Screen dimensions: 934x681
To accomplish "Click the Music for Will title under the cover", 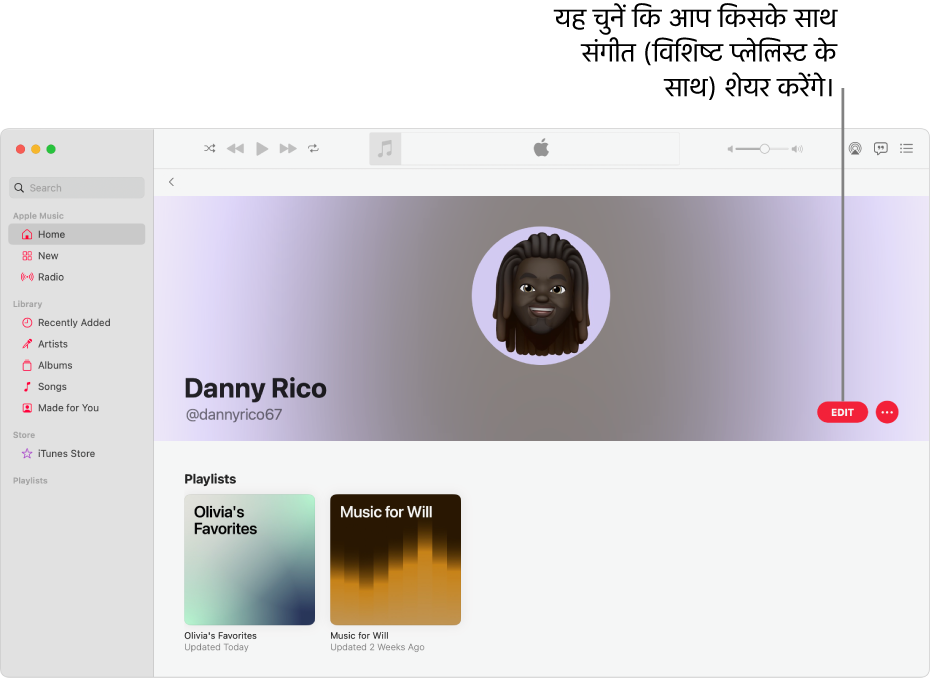I will pyautogui.click(x=359, y=636).
